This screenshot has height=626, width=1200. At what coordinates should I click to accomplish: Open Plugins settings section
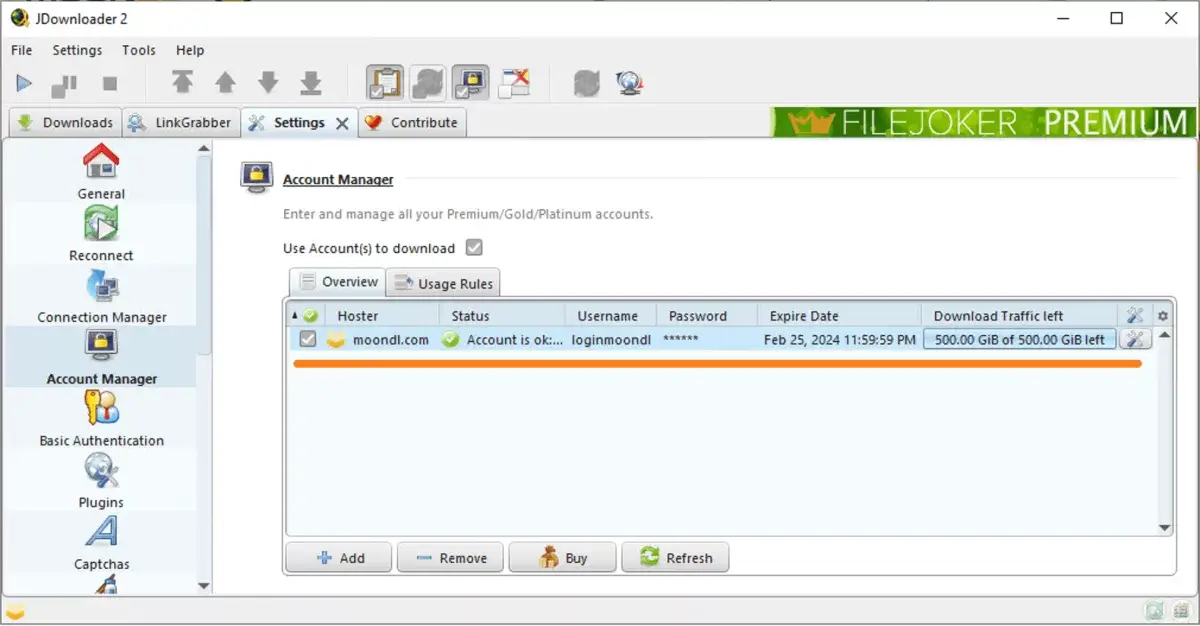pyautogui.click(x=101, y=481)
